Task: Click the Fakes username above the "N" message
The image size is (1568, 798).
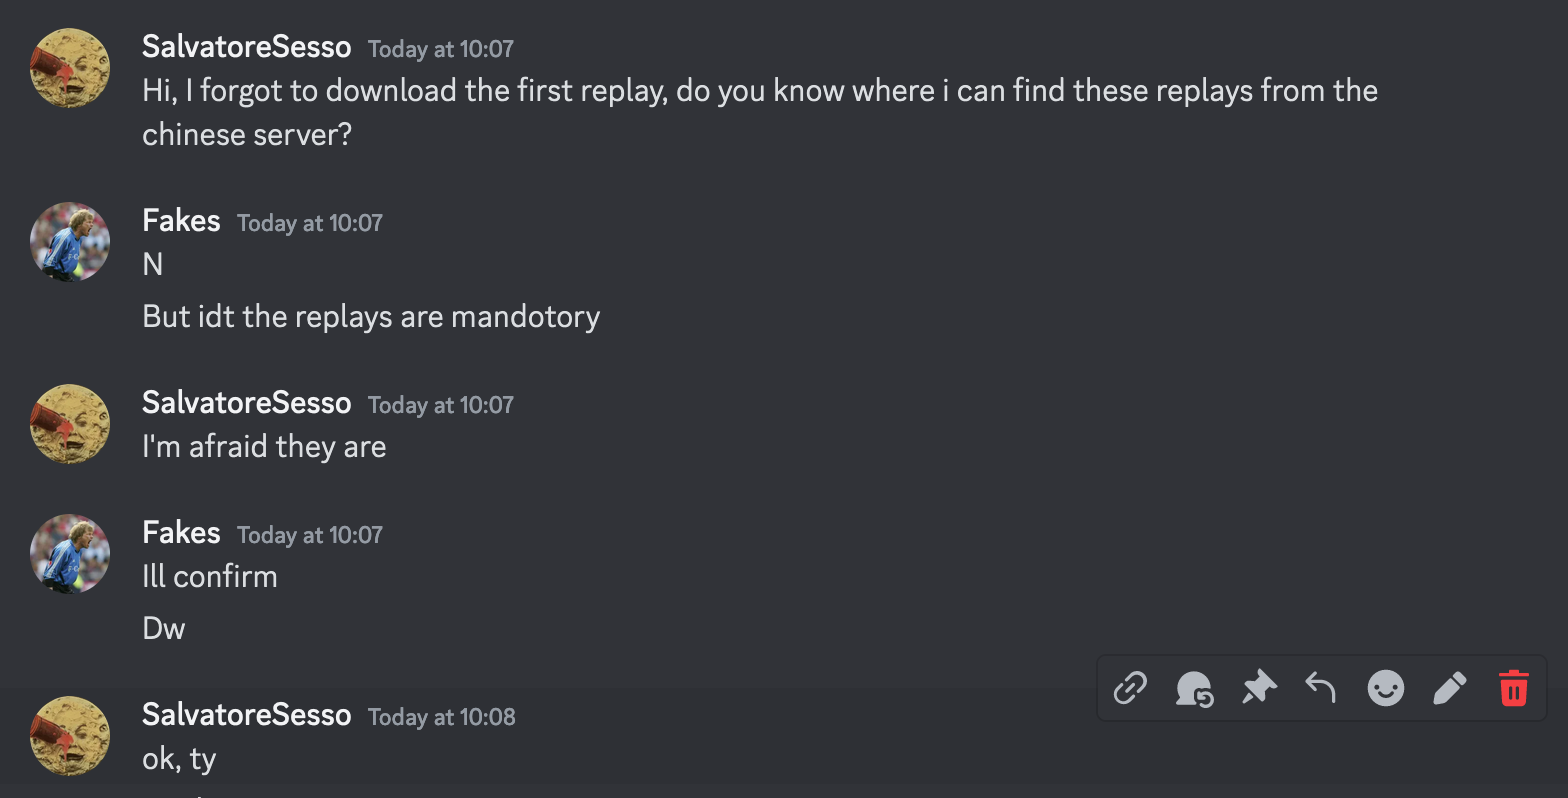Action: click(x=181, y=221)
